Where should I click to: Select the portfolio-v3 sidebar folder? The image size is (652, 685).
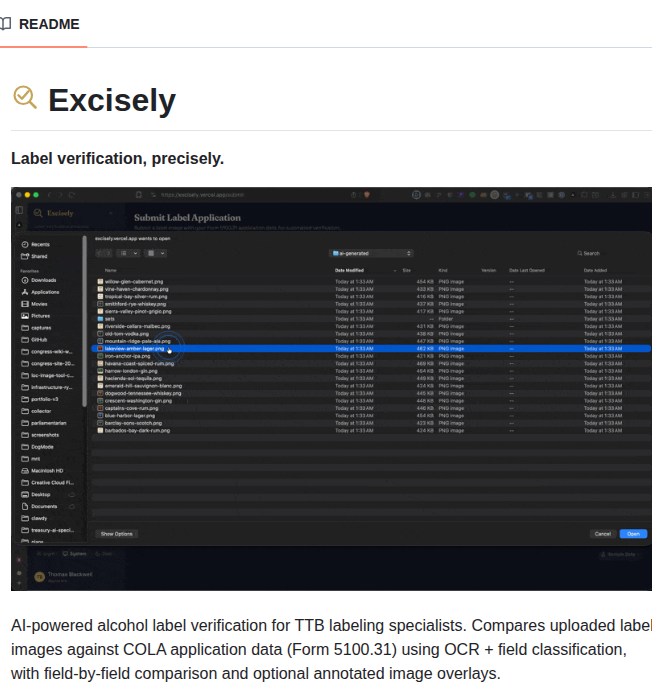coord(45,399)
